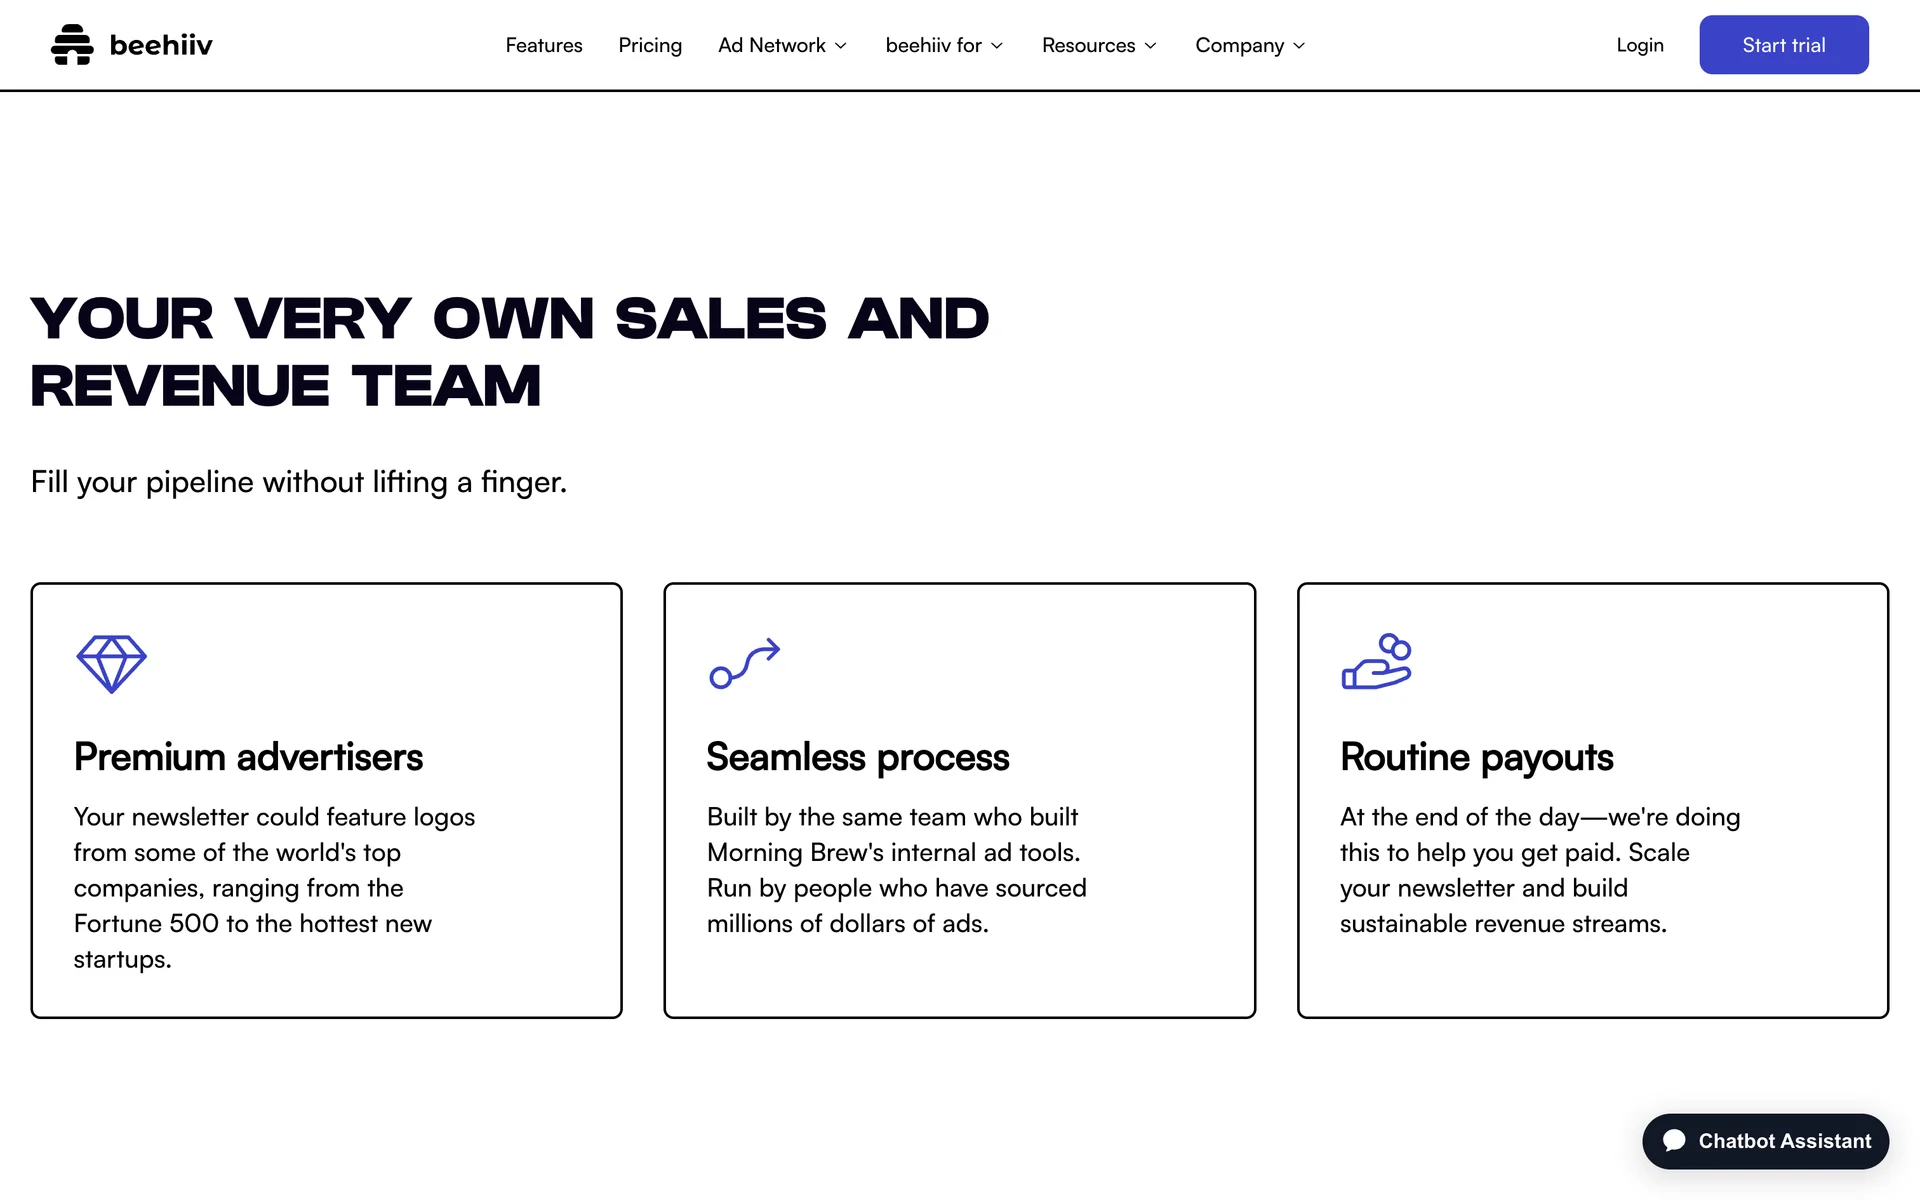Open the beehiiv for dropdown menu
This screenshot has width=1920, height=1200.
pyautogui.click(x=943, y=45)
